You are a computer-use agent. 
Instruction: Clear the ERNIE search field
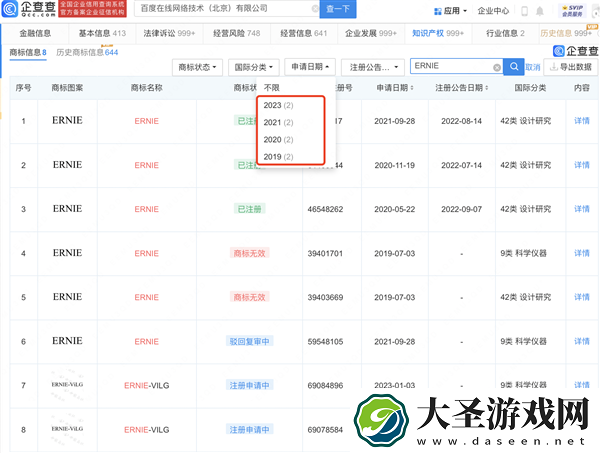(x=497, y=67)
